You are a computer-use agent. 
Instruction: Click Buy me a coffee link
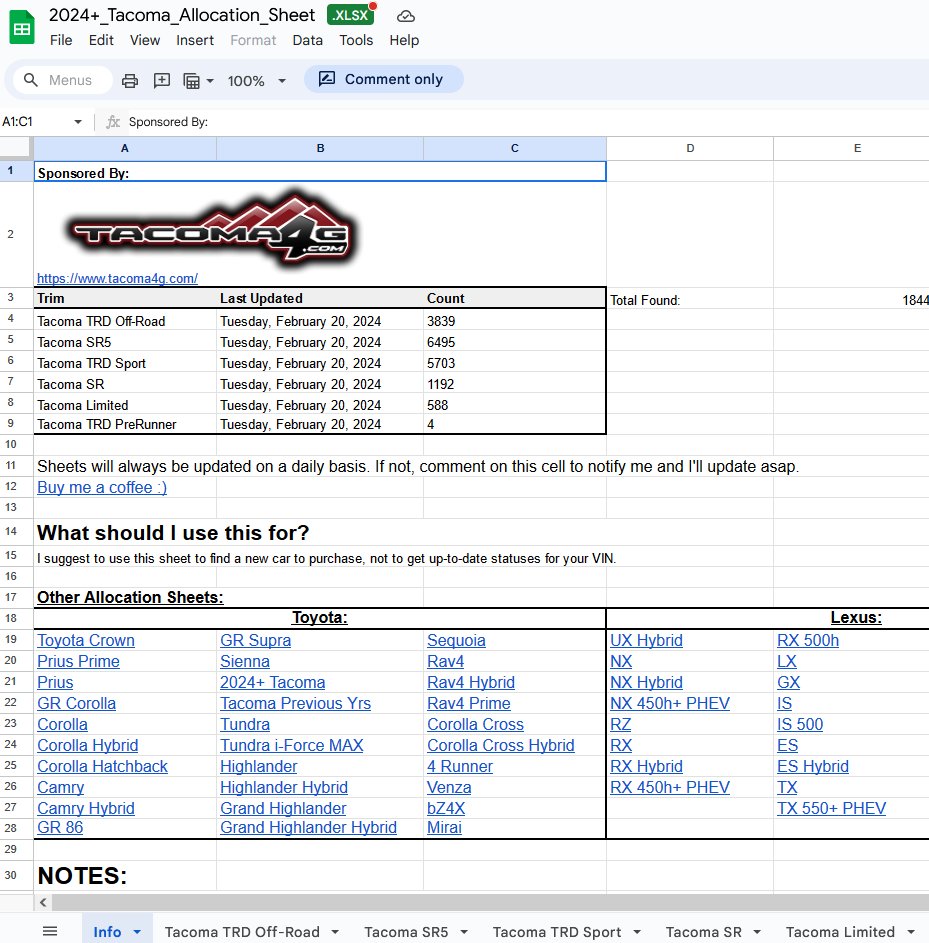[x=102, y=487]
